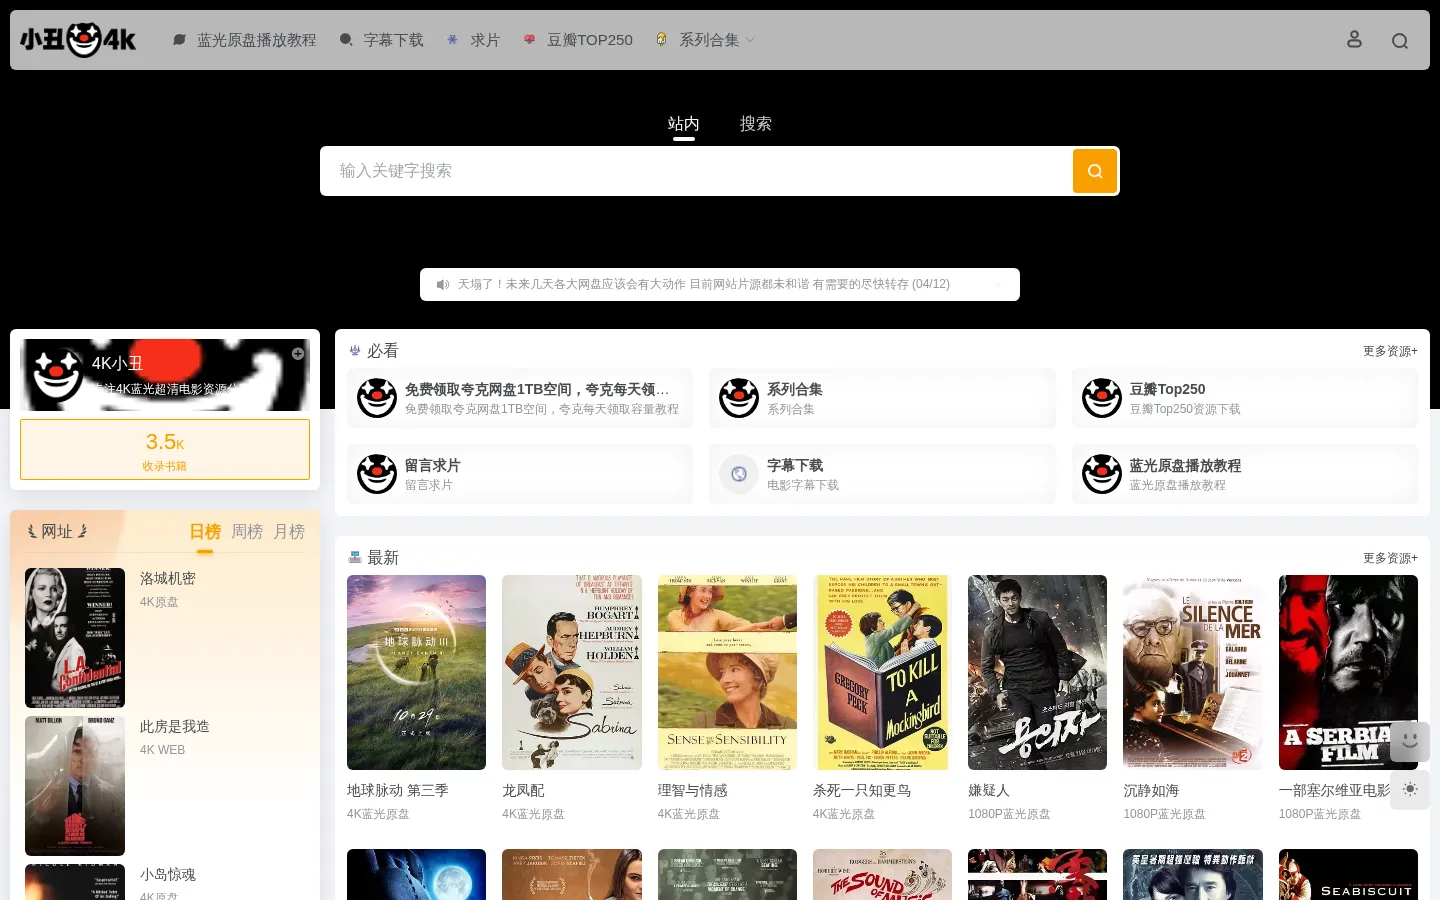Open 地球脉动 第三季 poster
The image size is (1440, 900).
pos(416,672)
